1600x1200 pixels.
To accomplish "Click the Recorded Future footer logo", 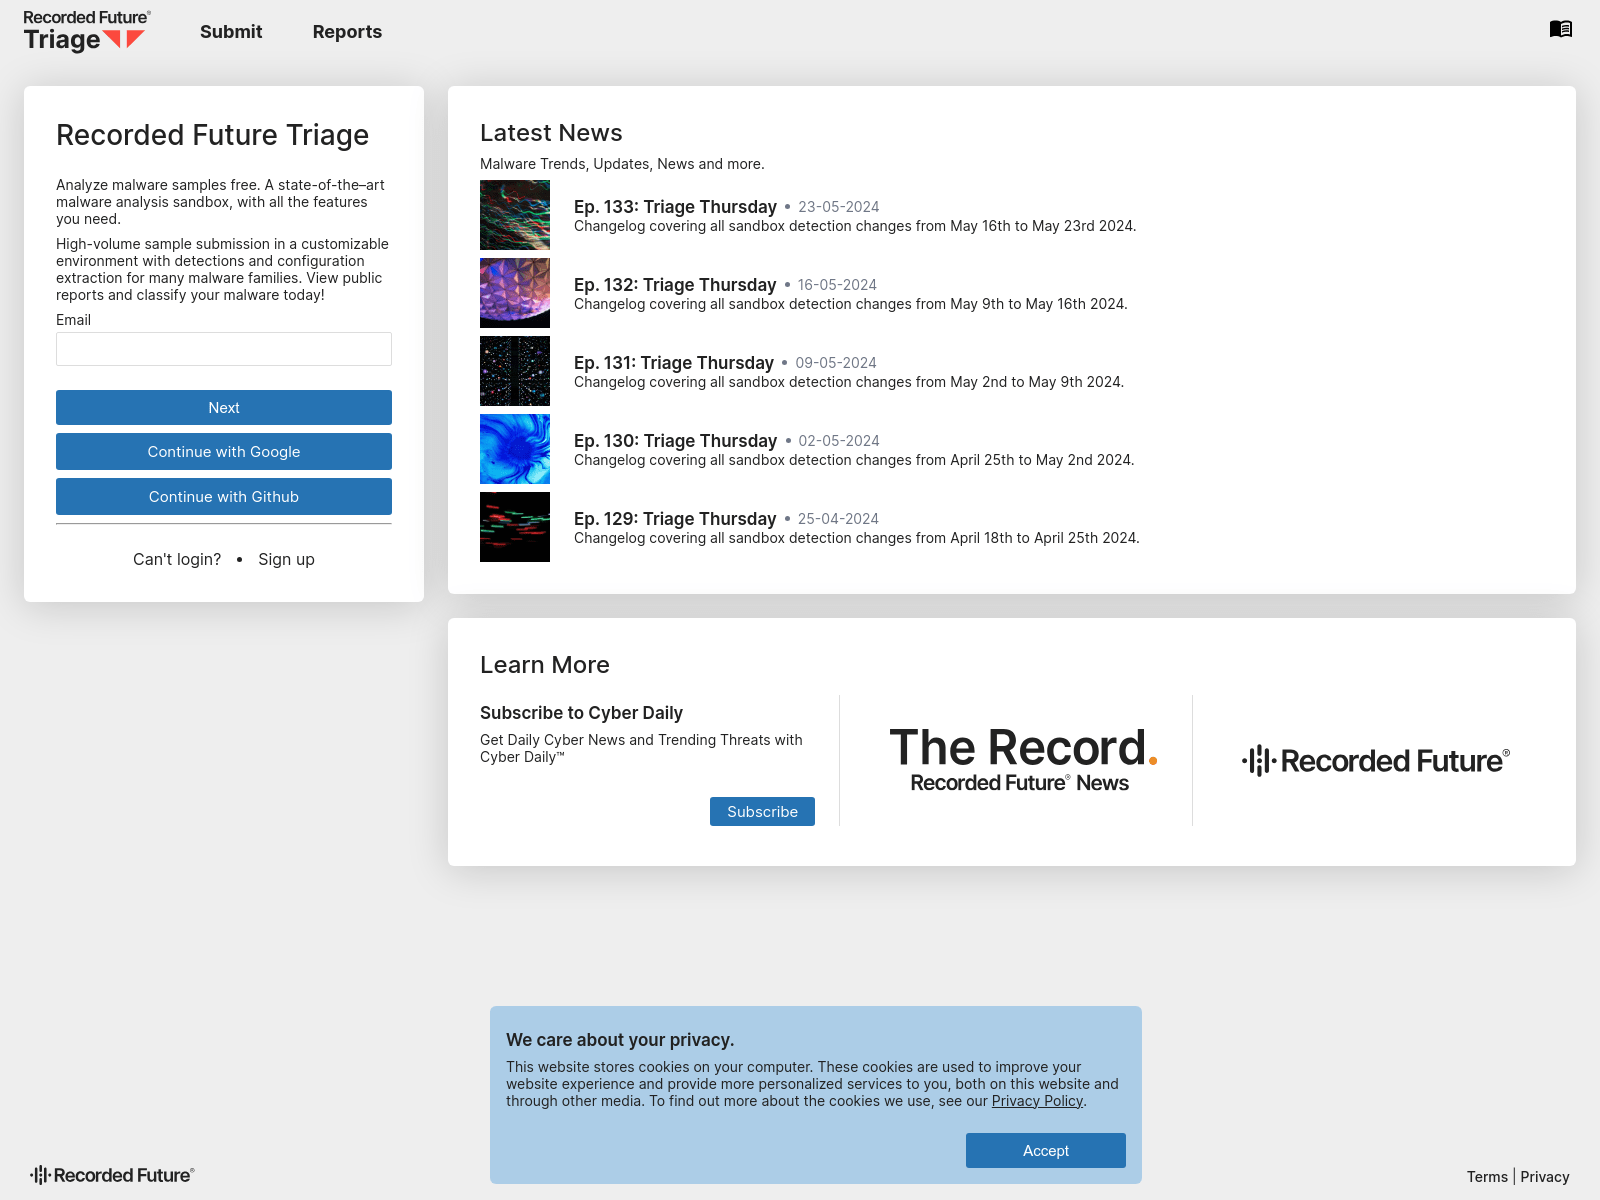I will click(112, 1175).
